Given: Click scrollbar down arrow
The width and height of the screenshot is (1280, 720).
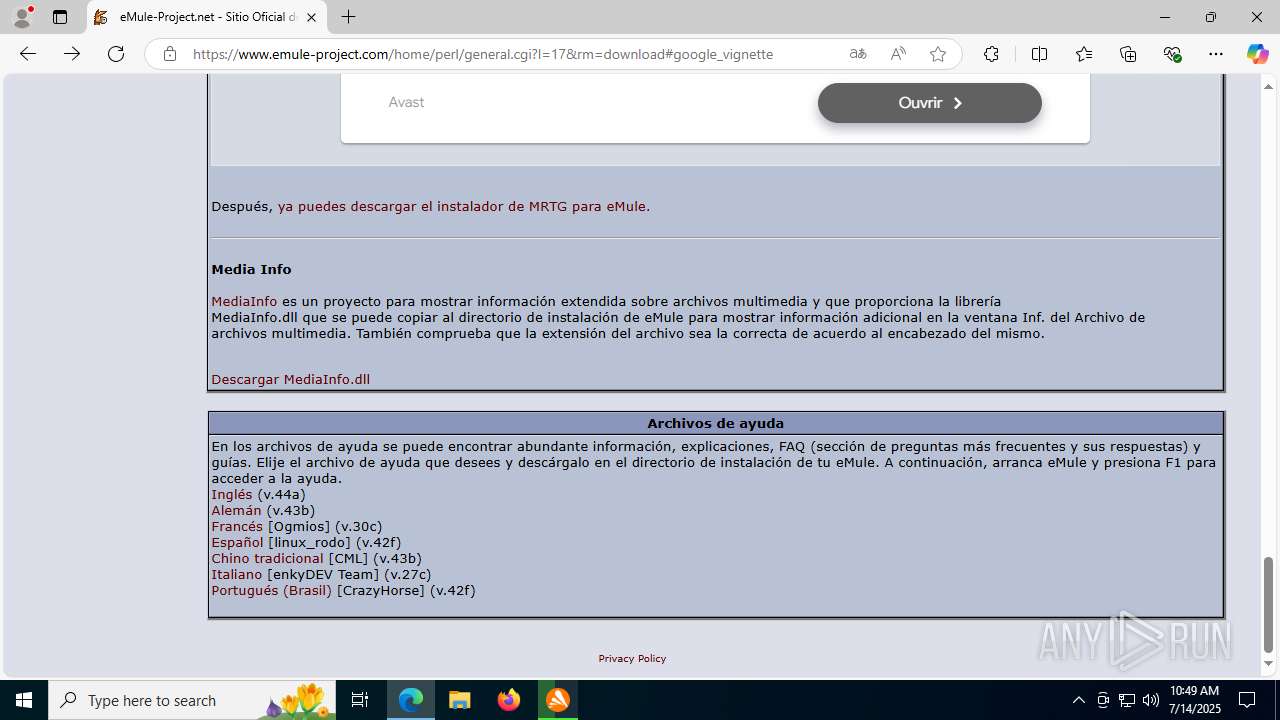Looking at the screenshot, I should [1268, 663].
